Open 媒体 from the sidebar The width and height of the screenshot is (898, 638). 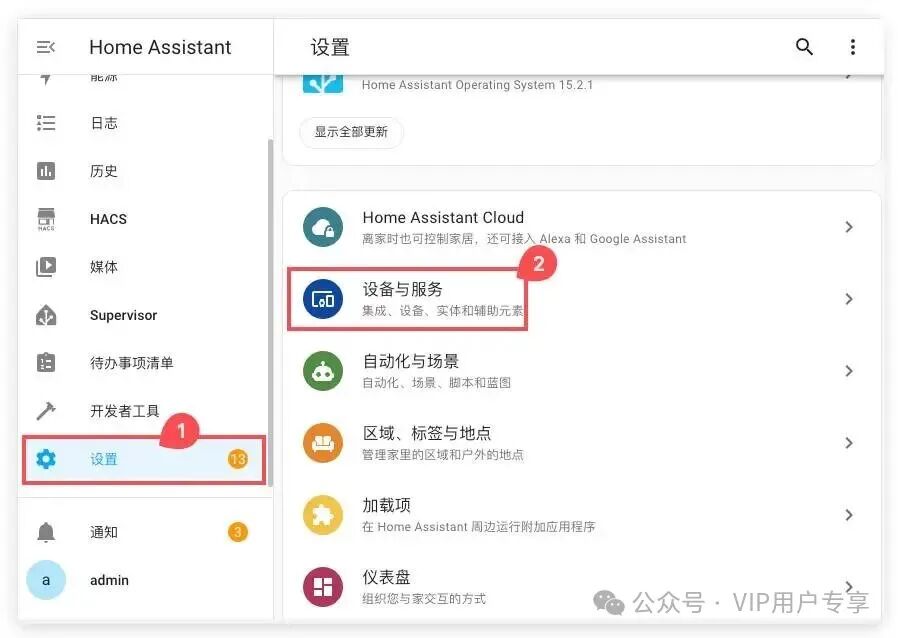[143, 267]
